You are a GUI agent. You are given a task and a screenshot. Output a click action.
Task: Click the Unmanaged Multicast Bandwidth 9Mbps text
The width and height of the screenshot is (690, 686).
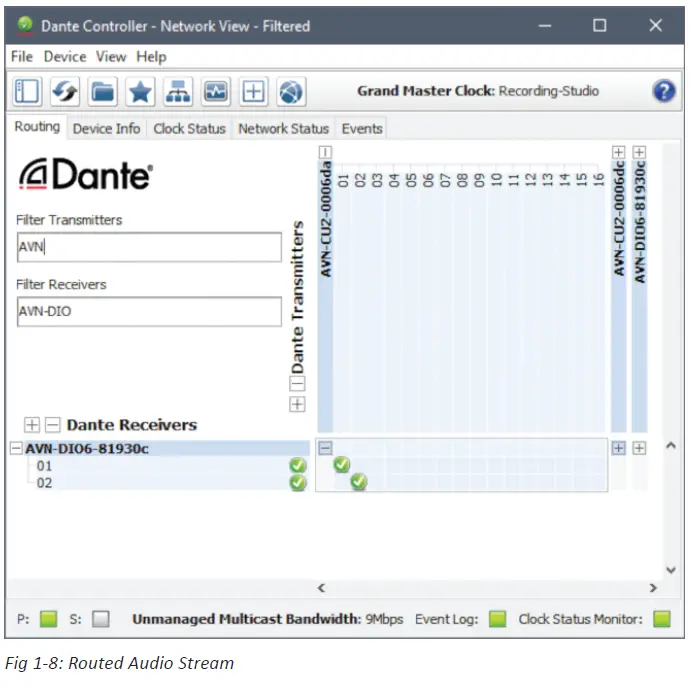[x=268, y=619]
